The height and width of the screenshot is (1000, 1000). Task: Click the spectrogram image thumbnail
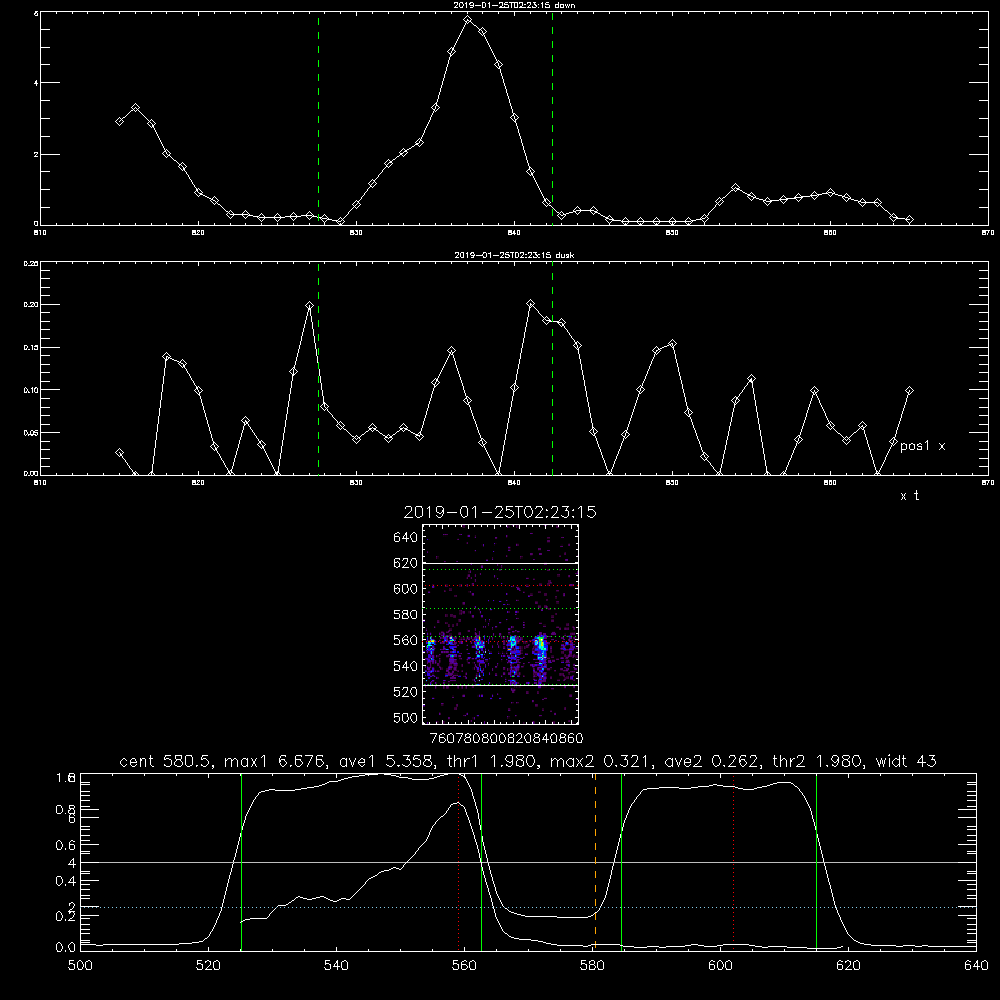pyautogui.click(x=501, y=624)
